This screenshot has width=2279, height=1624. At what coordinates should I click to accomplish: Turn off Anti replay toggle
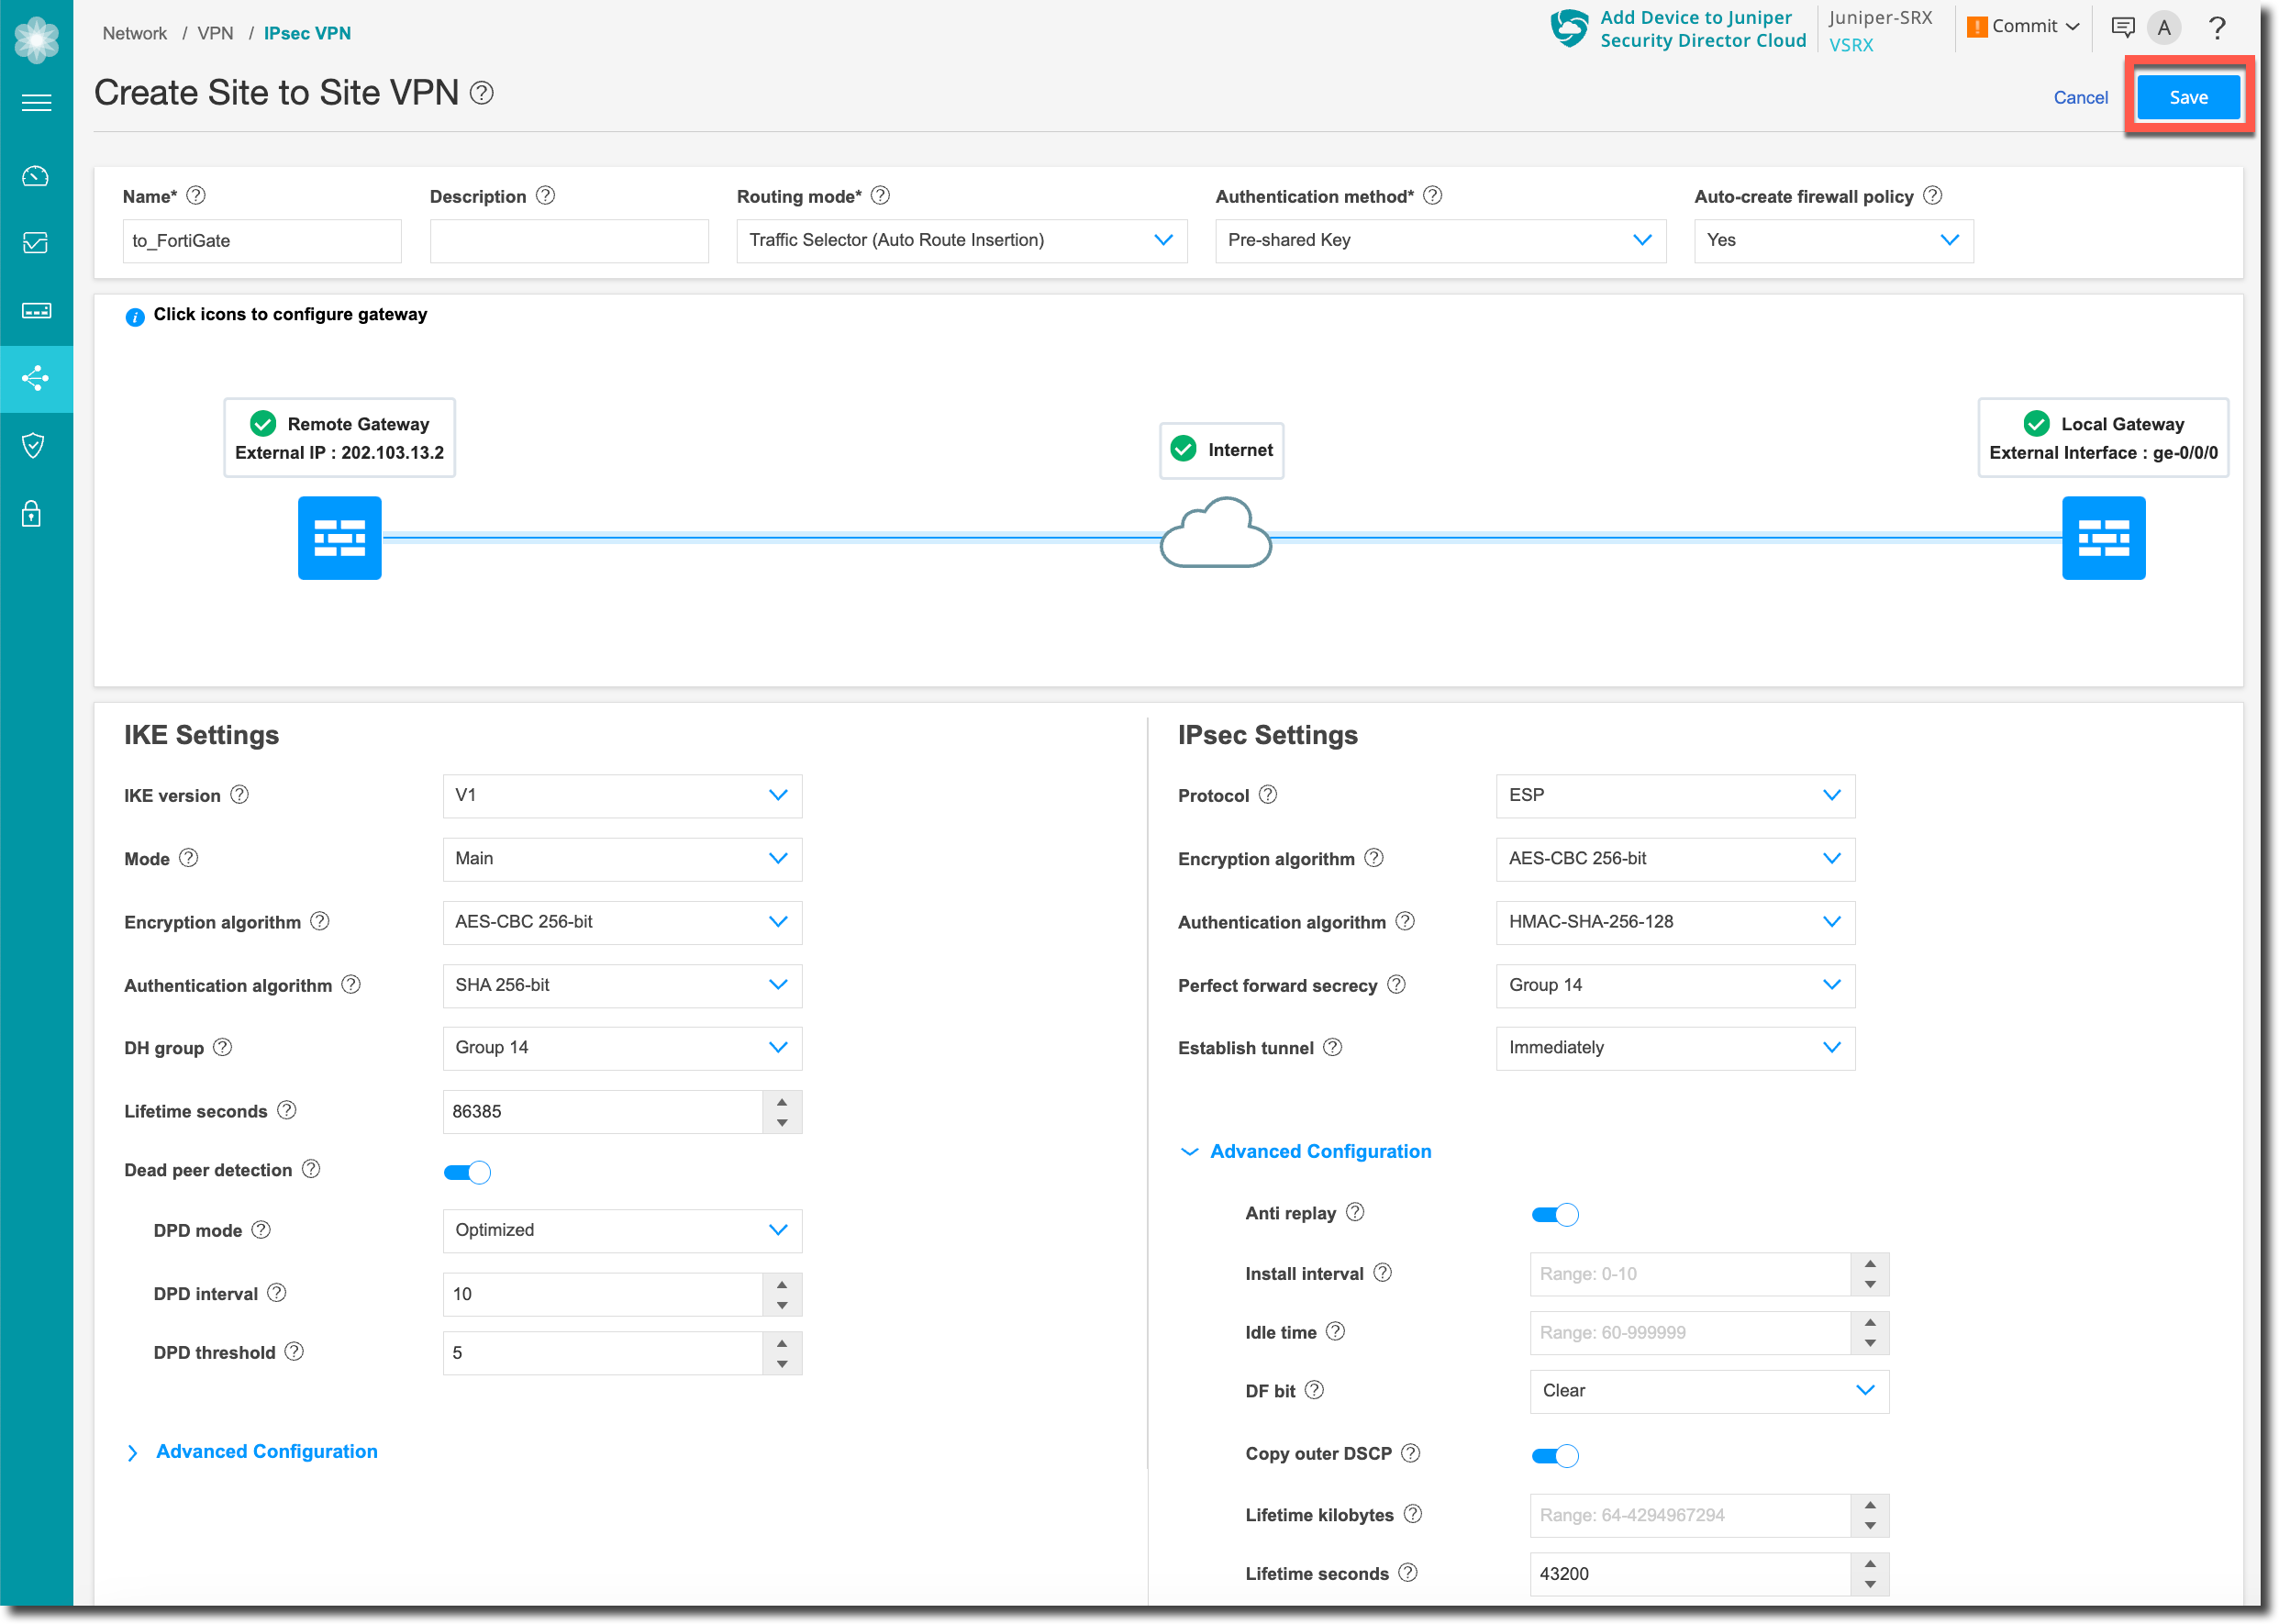point(1554,1214)
